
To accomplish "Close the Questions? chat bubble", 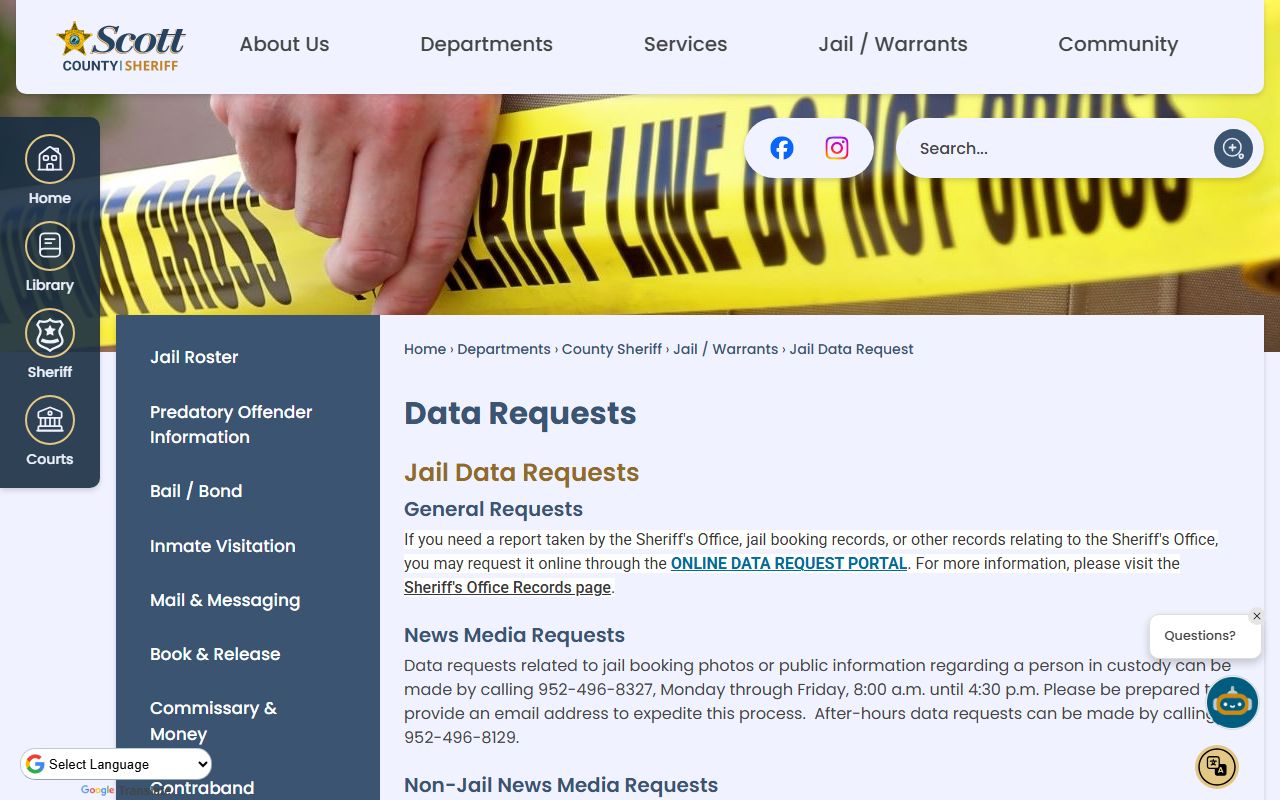I will point(1257,616).
